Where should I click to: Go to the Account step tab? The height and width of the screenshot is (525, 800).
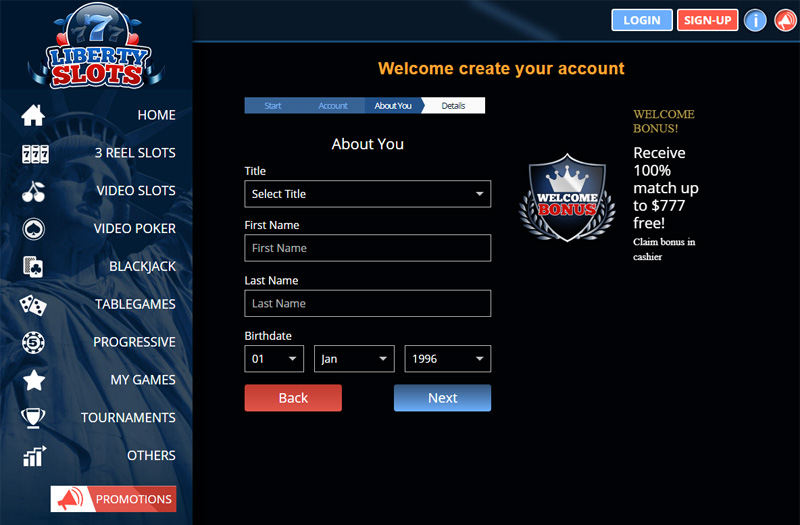[x=333, y=106]
